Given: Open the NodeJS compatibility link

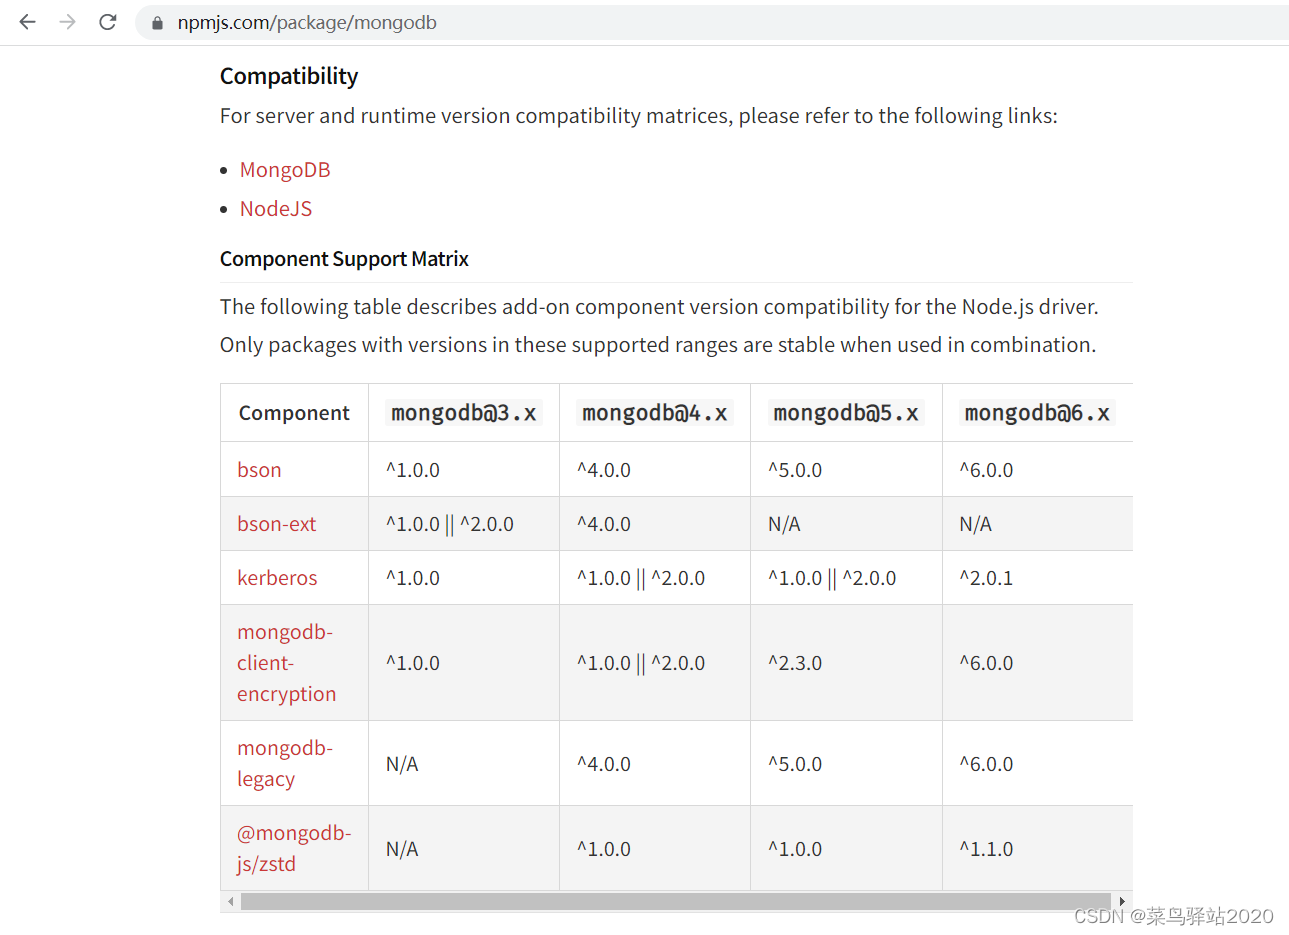Looking at the screenshot, I should click(275, 208).
